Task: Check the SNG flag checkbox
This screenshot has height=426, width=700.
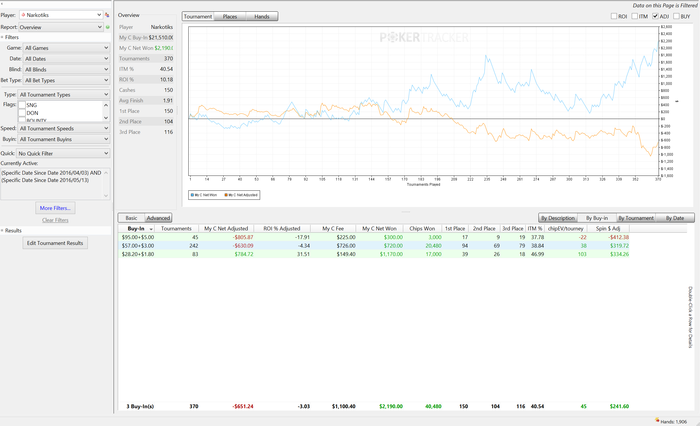Action: 22,105
